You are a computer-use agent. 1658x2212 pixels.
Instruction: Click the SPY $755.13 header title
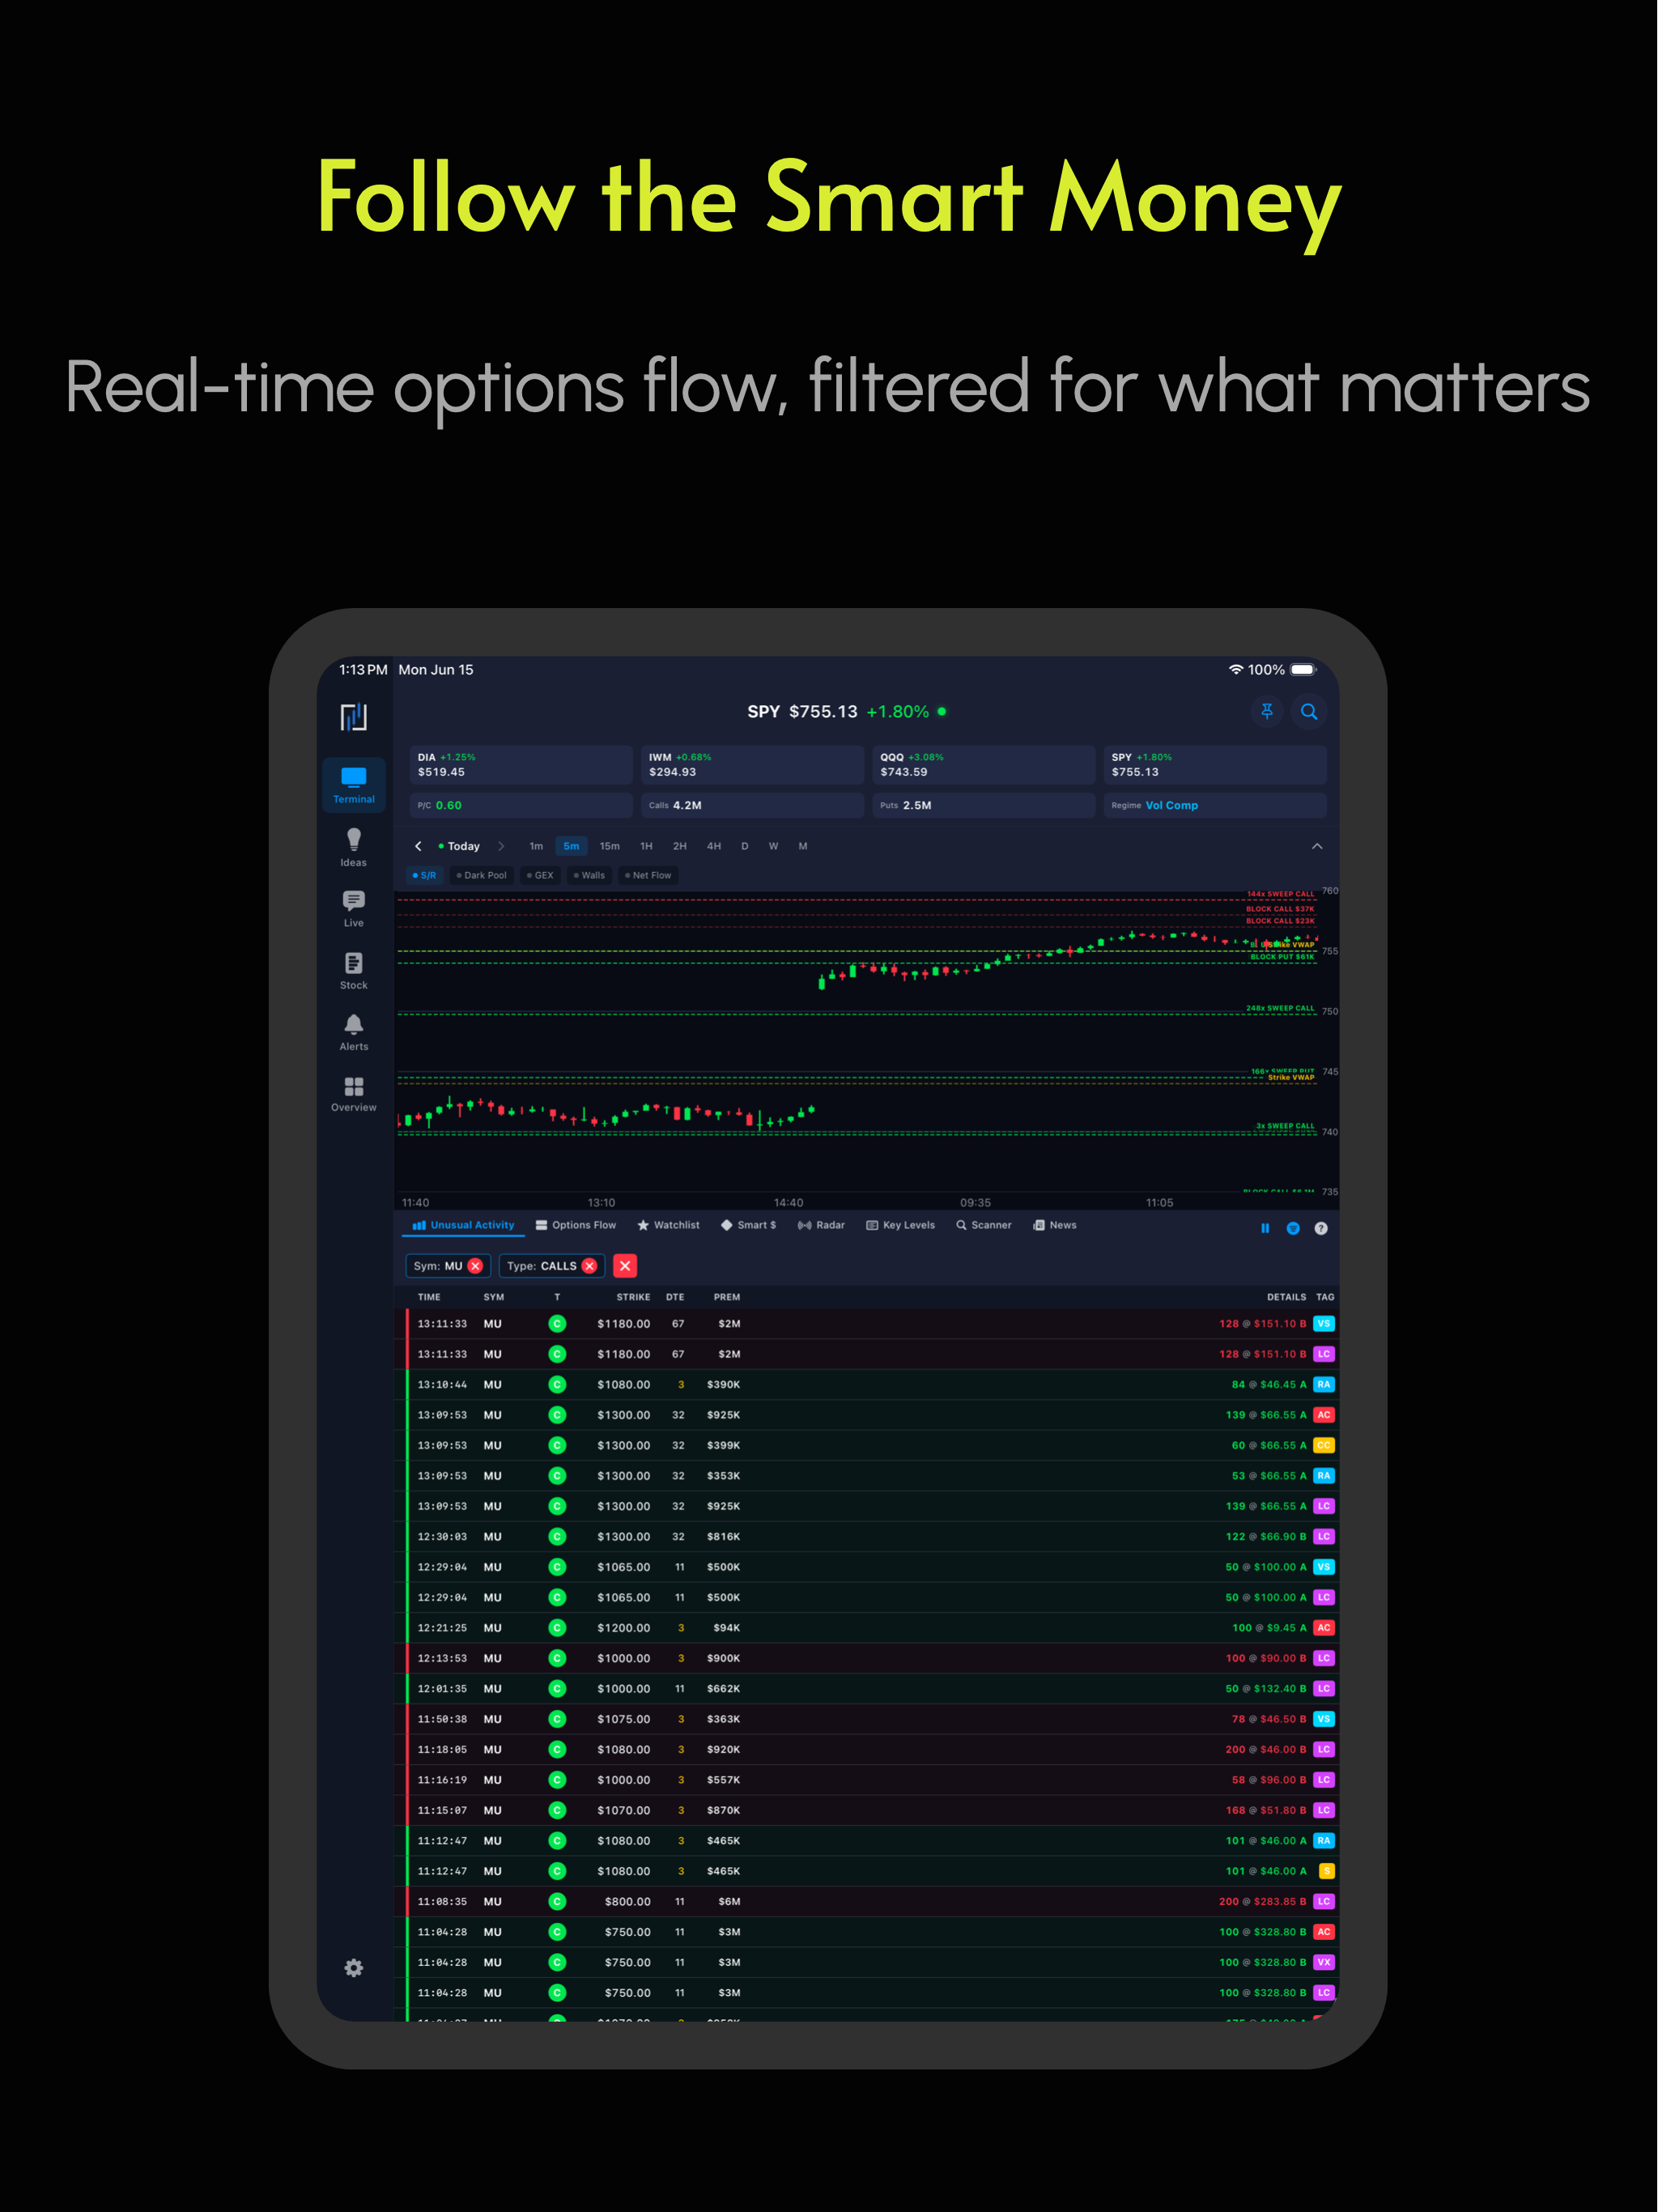point(846,711)
